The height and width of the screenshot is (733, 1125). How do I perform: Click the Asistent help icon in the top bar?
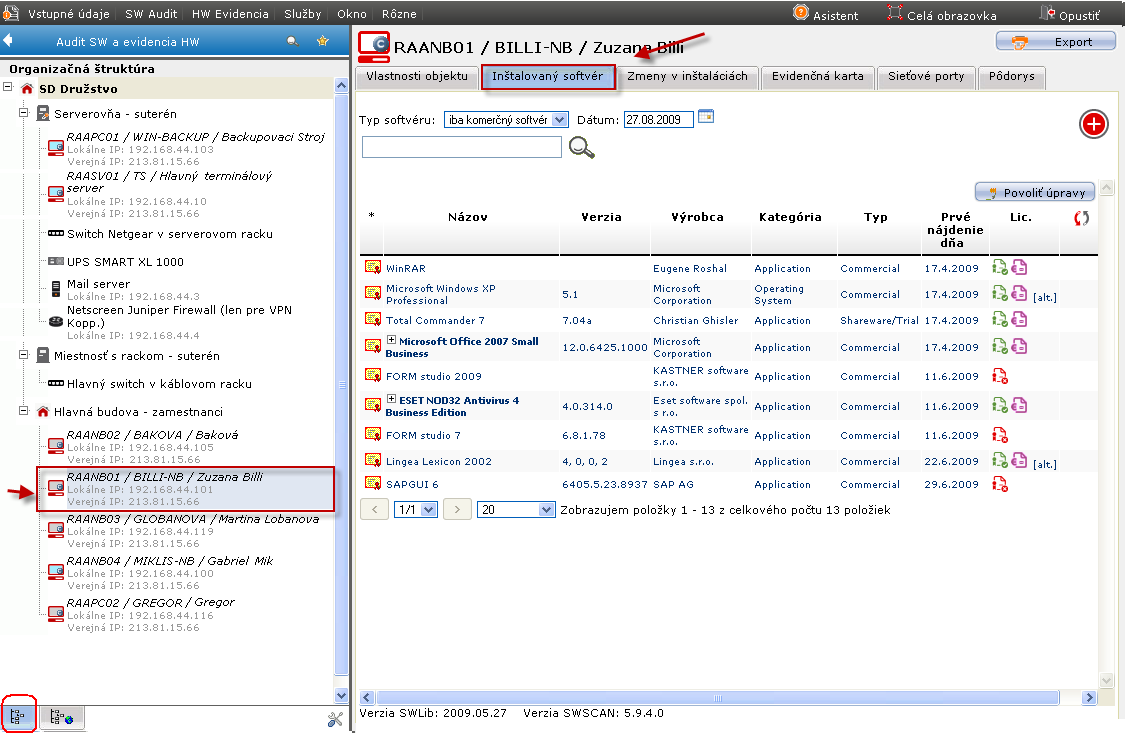(x=801, y=13)
